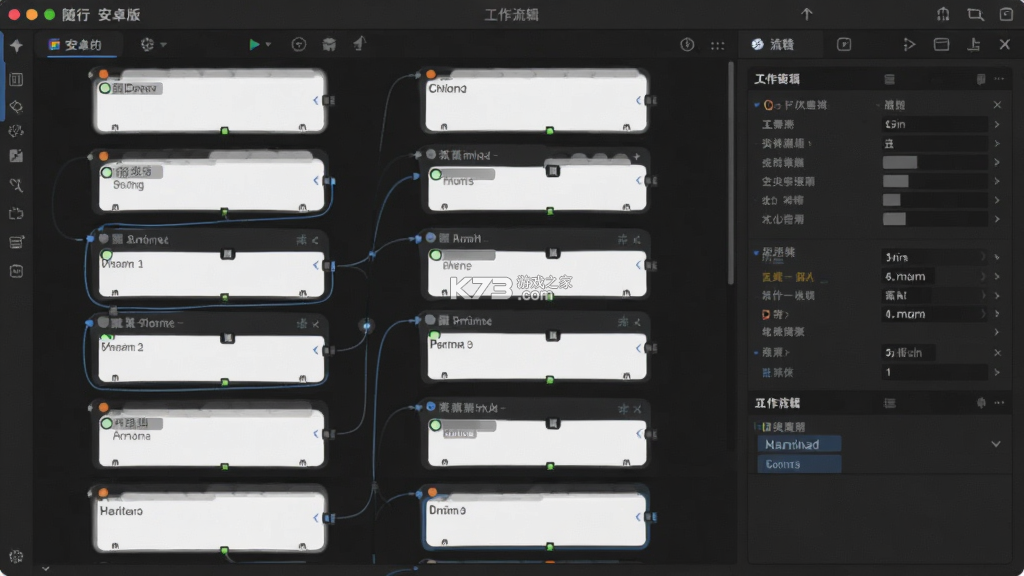Click the window layout icon in right panel header
Image resolution: width=1024 pixels, height=576 pixels.
[x=941, y=44]
